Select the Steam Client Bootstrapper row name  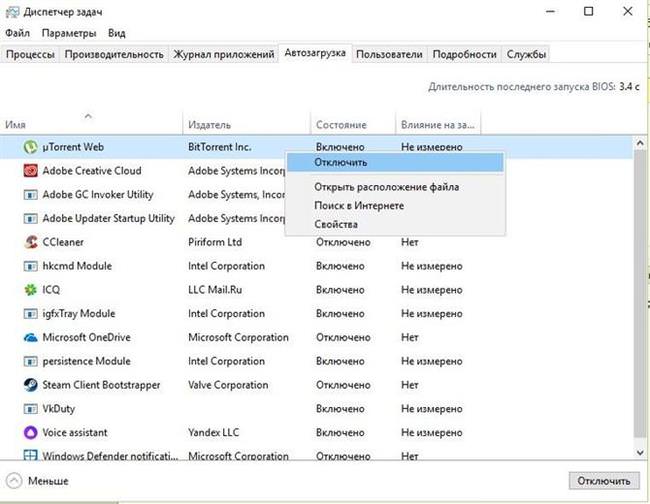[x=101, y=385]
